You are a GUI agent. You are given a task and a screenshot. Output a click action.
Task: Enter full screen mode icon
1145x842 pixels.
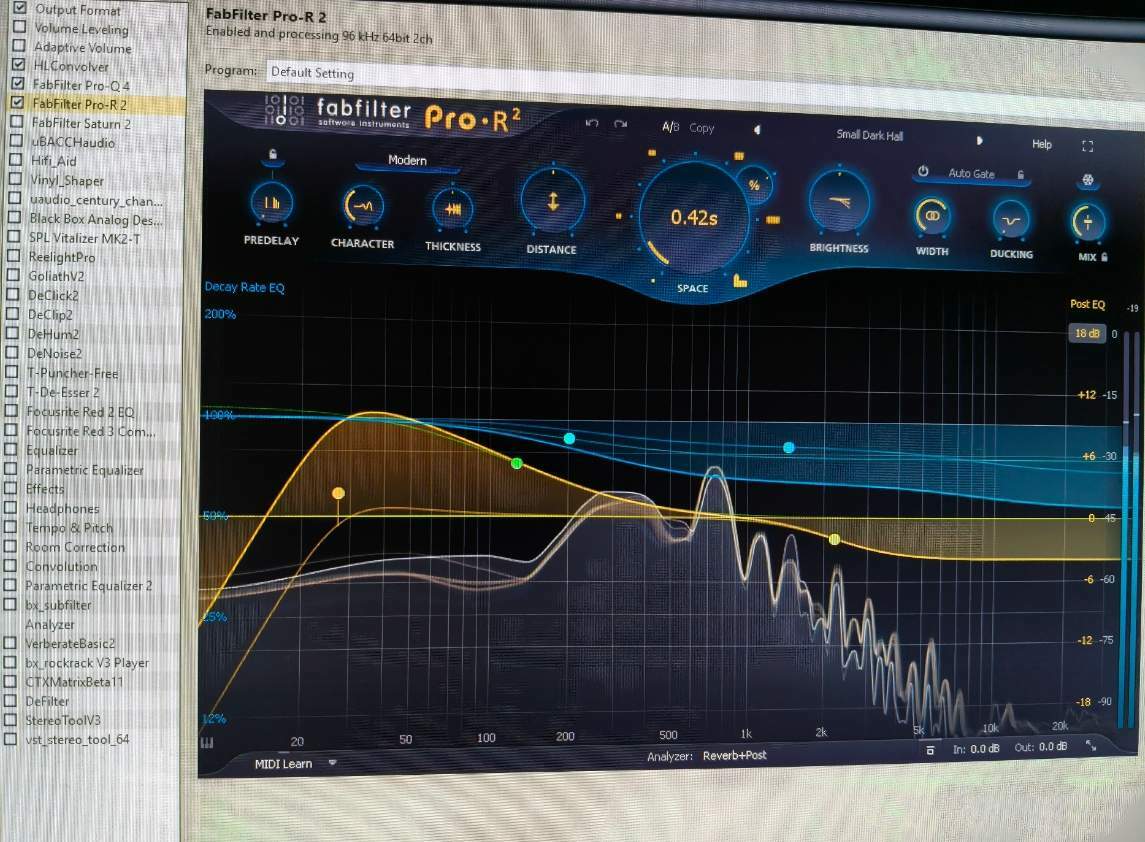[1088, 146]
